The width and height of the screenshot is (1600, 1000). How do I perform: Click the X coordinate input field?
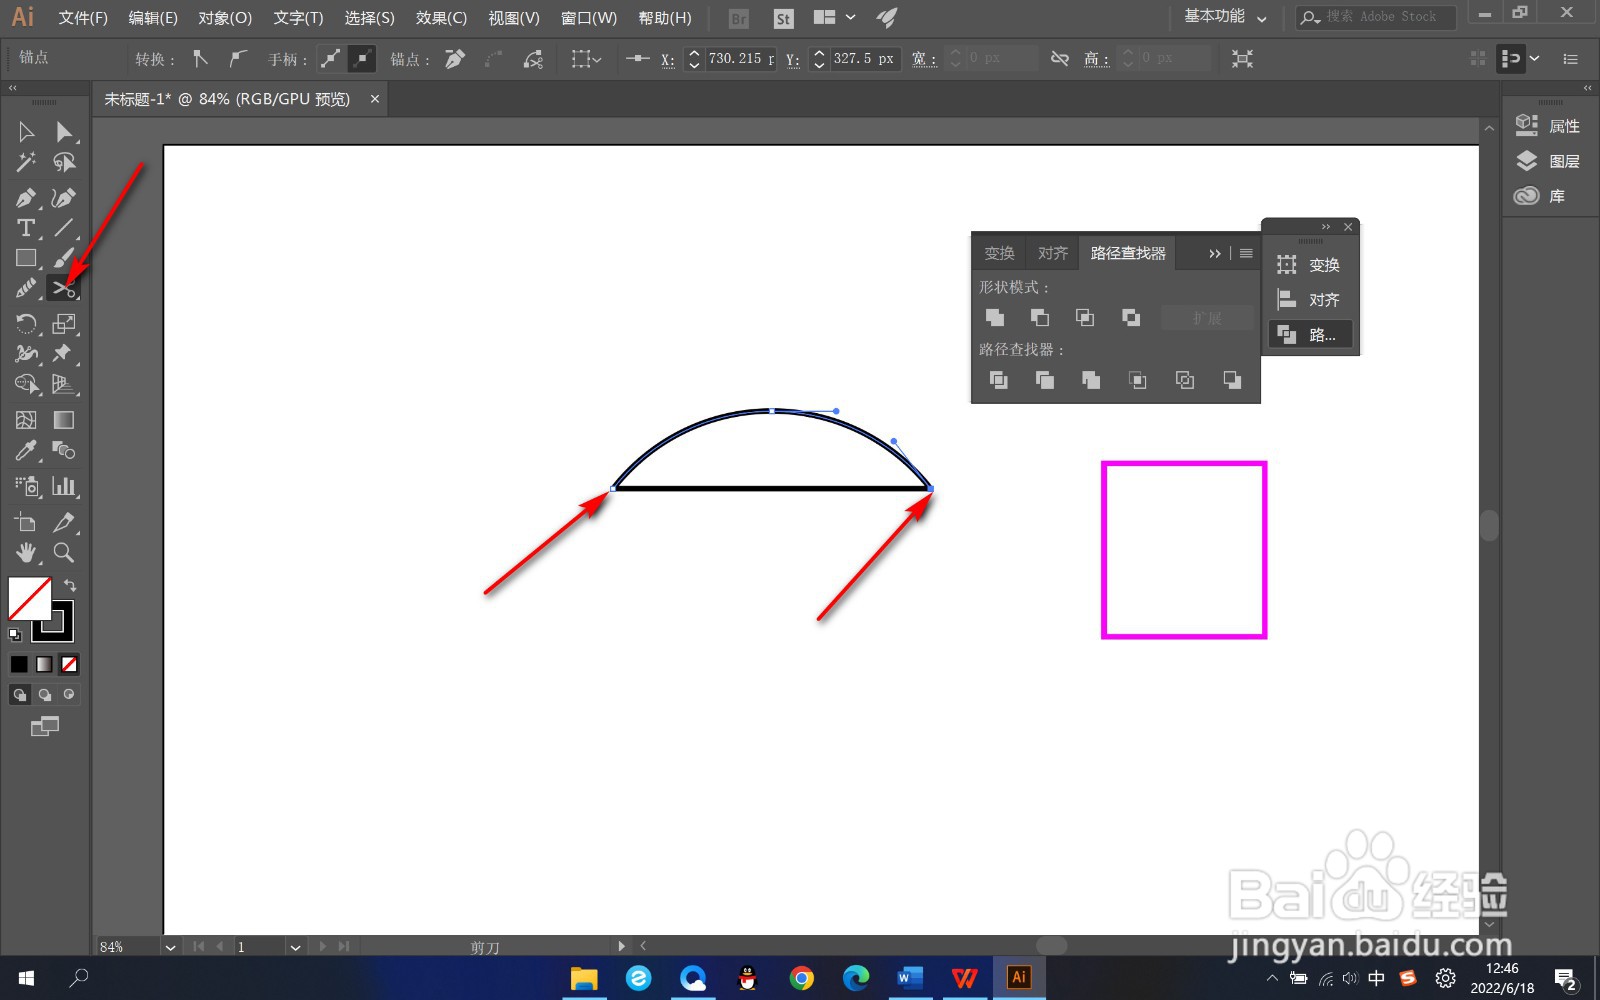tap(741, 59)
